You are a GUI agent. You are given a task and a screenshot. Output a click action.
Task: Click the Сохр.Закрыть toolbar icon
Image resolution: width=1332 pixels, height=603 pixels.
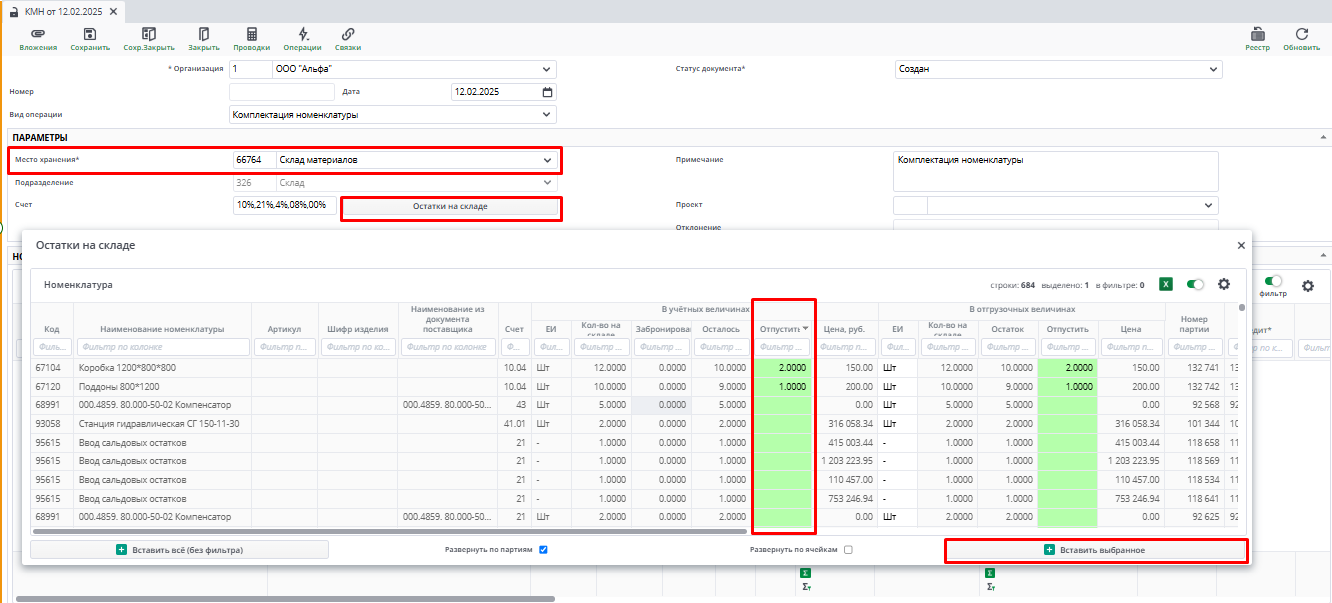[x=149, y=34]
